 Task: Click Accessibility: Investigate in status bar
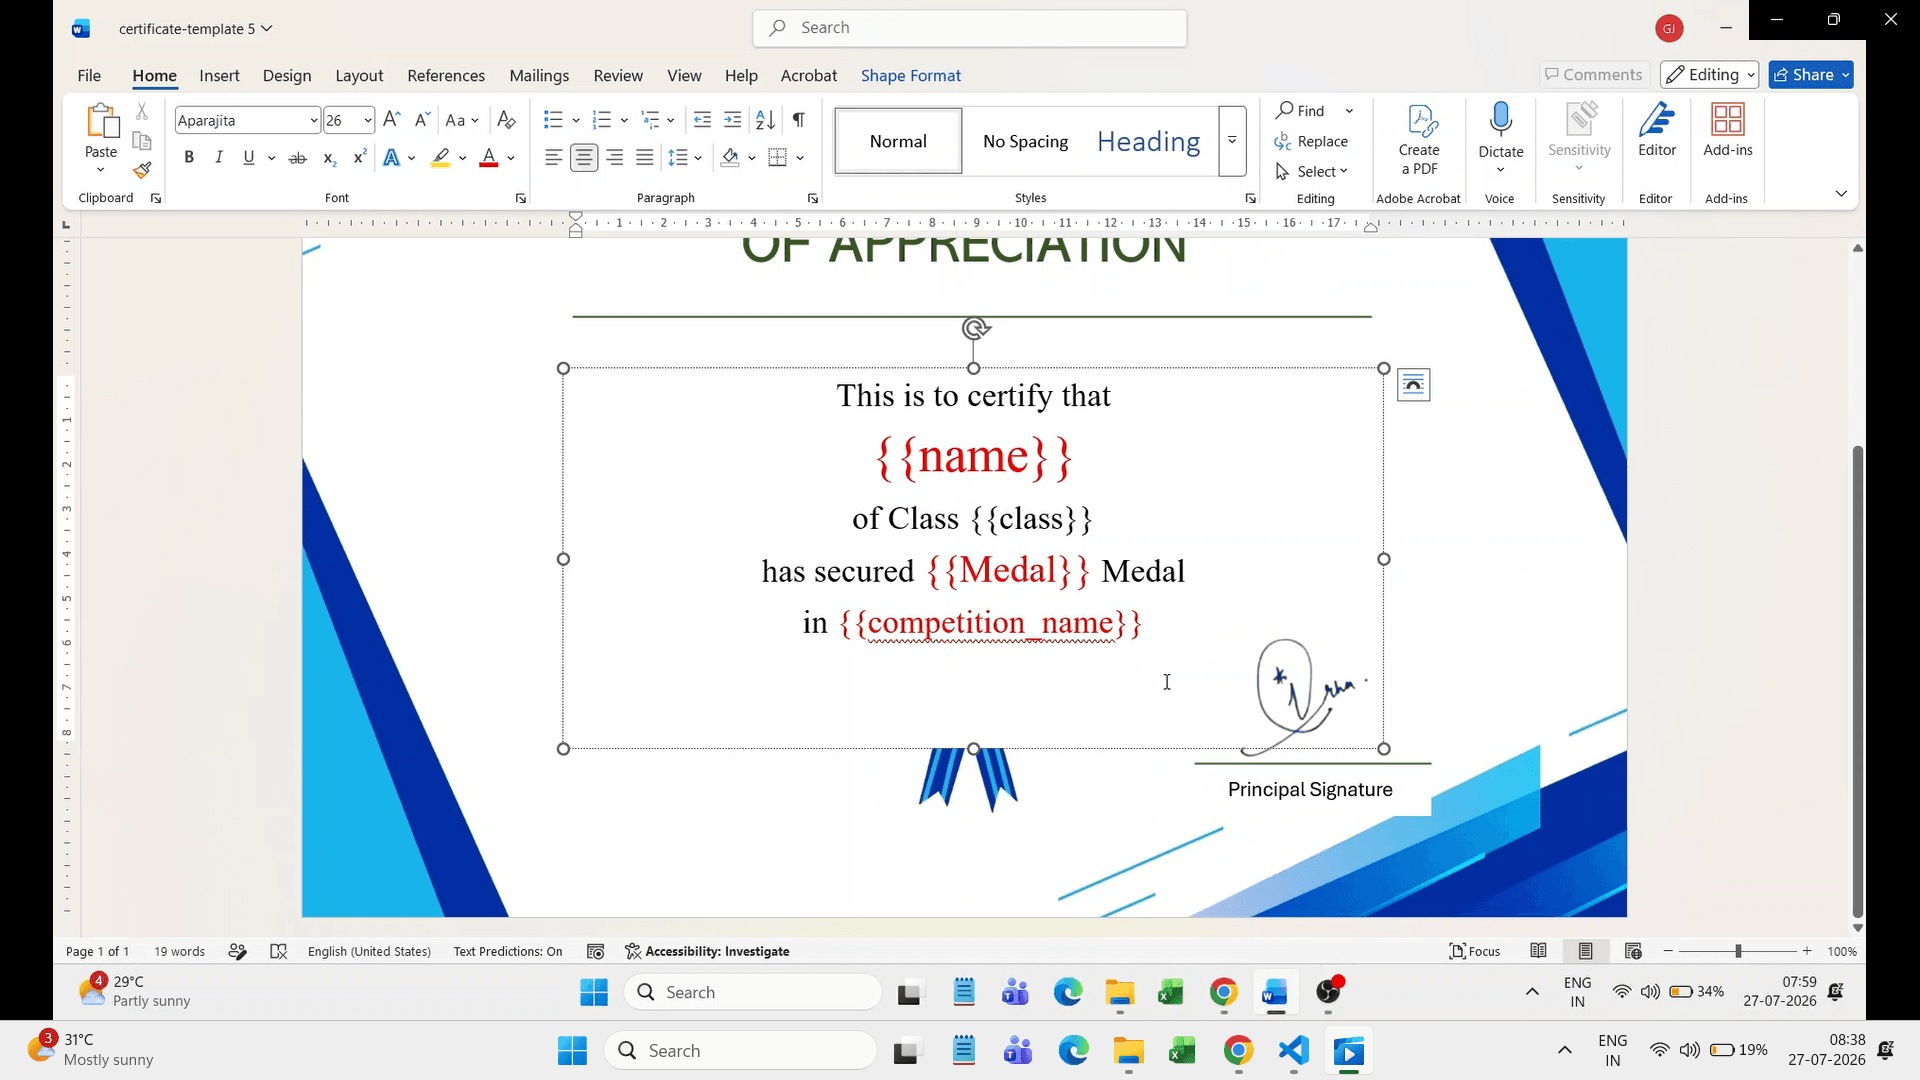707,951
